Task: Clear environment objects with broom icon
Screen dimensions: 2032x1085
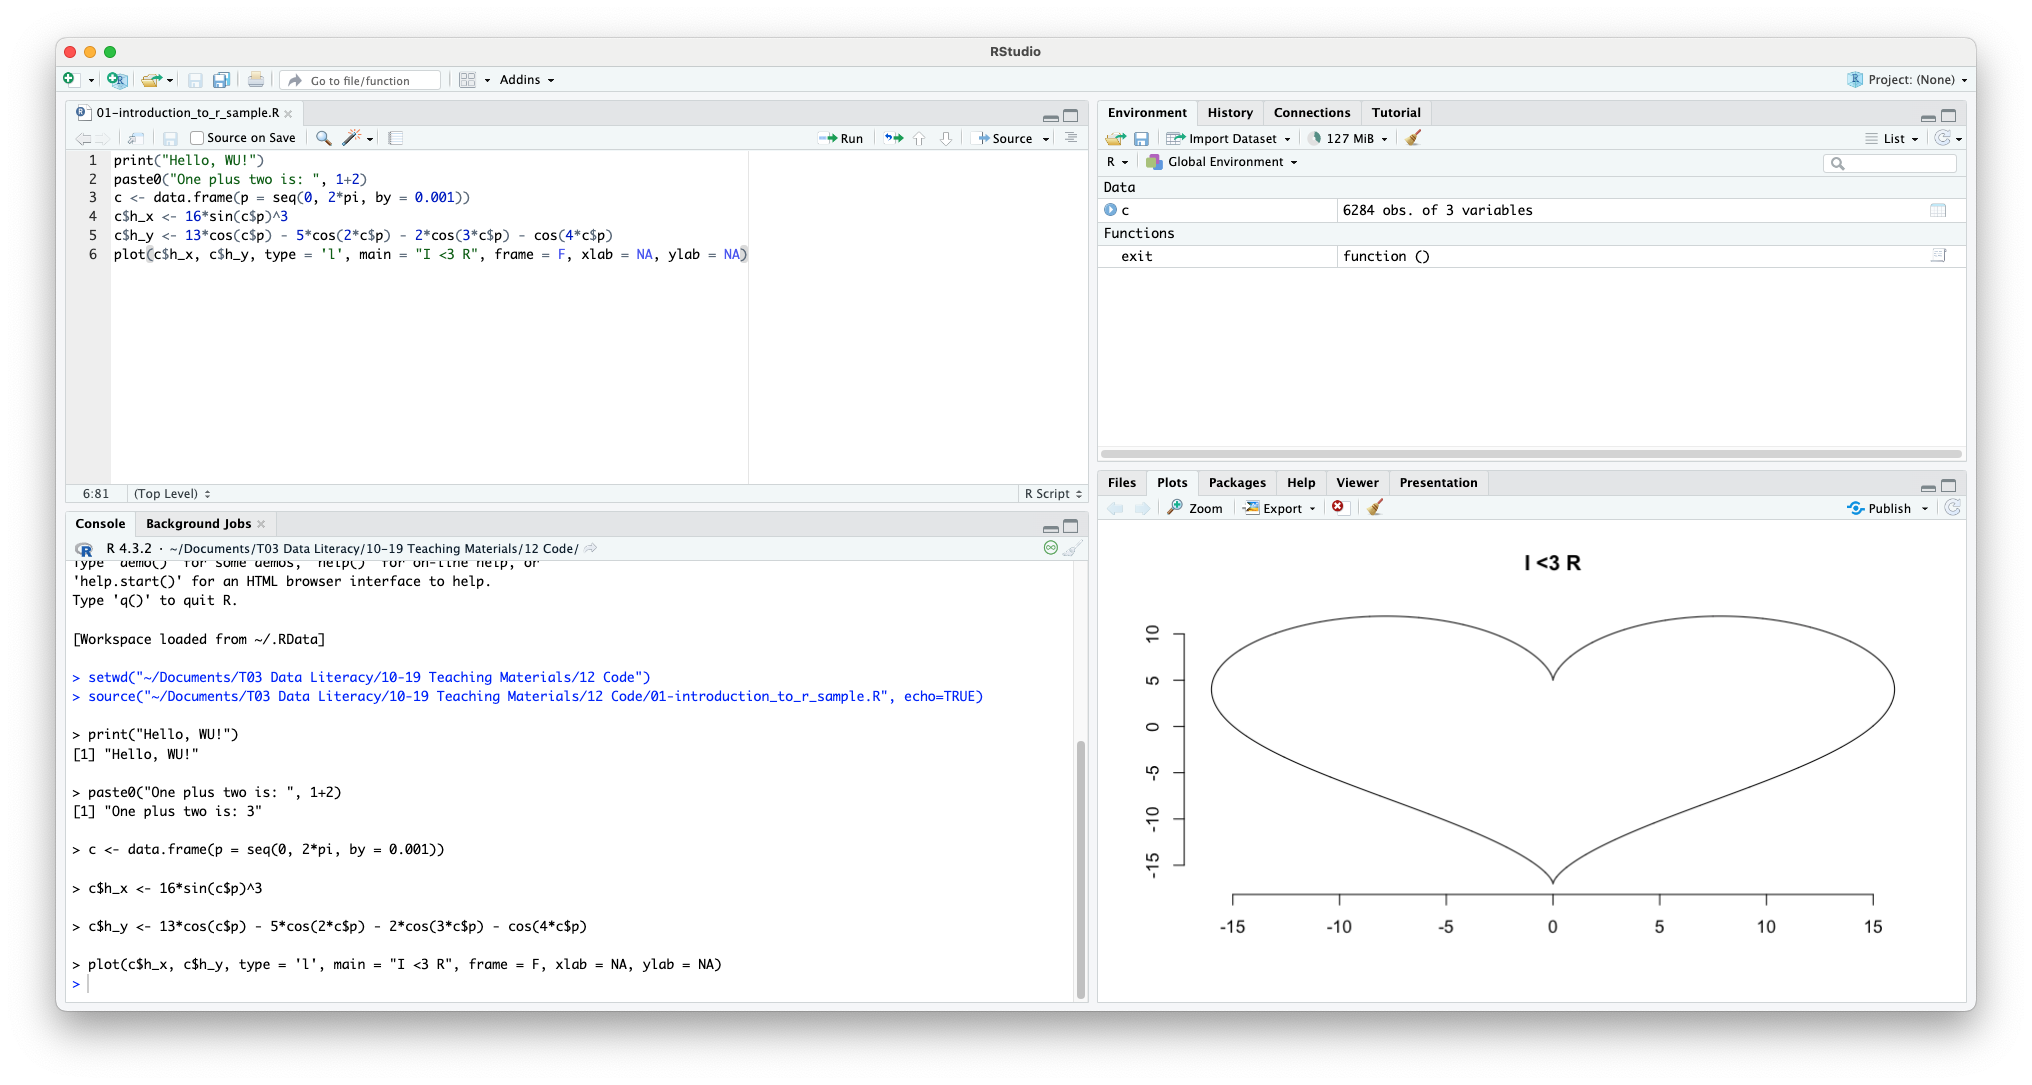Action: [x=1413, y=138]
